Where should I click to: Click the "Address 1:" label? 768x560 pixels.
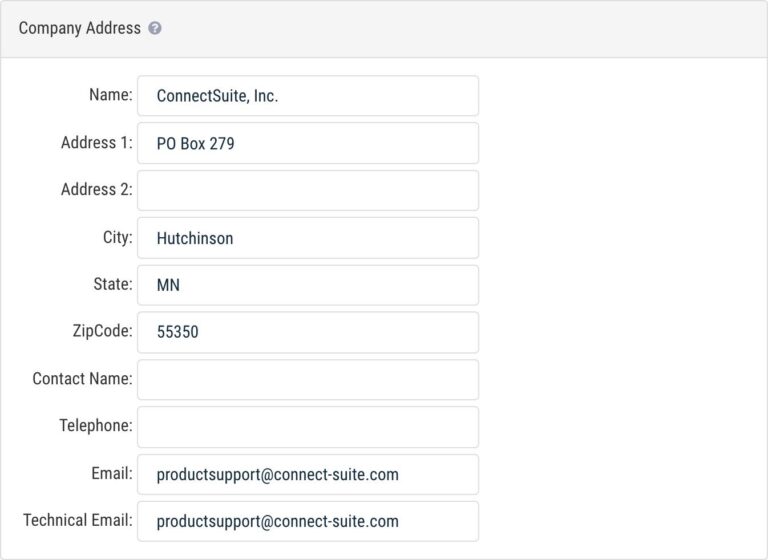pos(96,143)
